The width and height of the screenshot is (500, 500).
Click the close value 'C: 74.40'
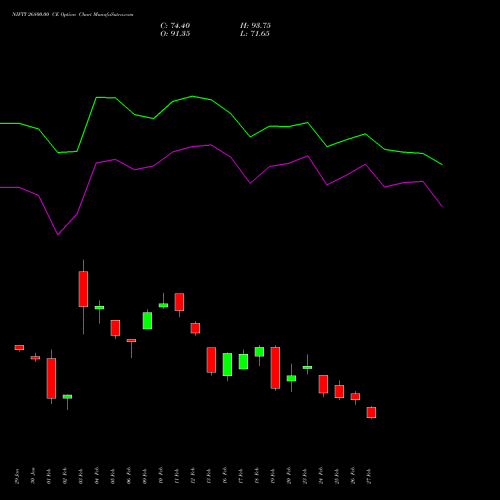point(175,26)
